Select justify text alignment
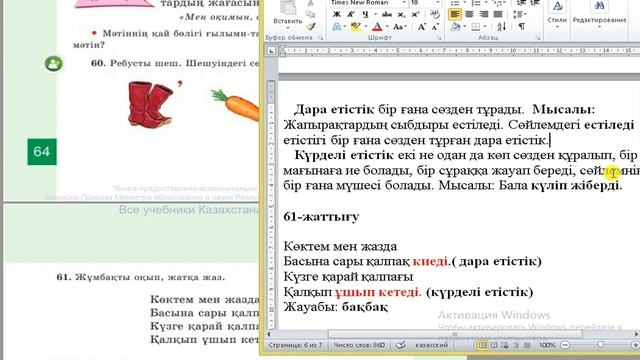 pyautogui.click(x=498, y=15)
